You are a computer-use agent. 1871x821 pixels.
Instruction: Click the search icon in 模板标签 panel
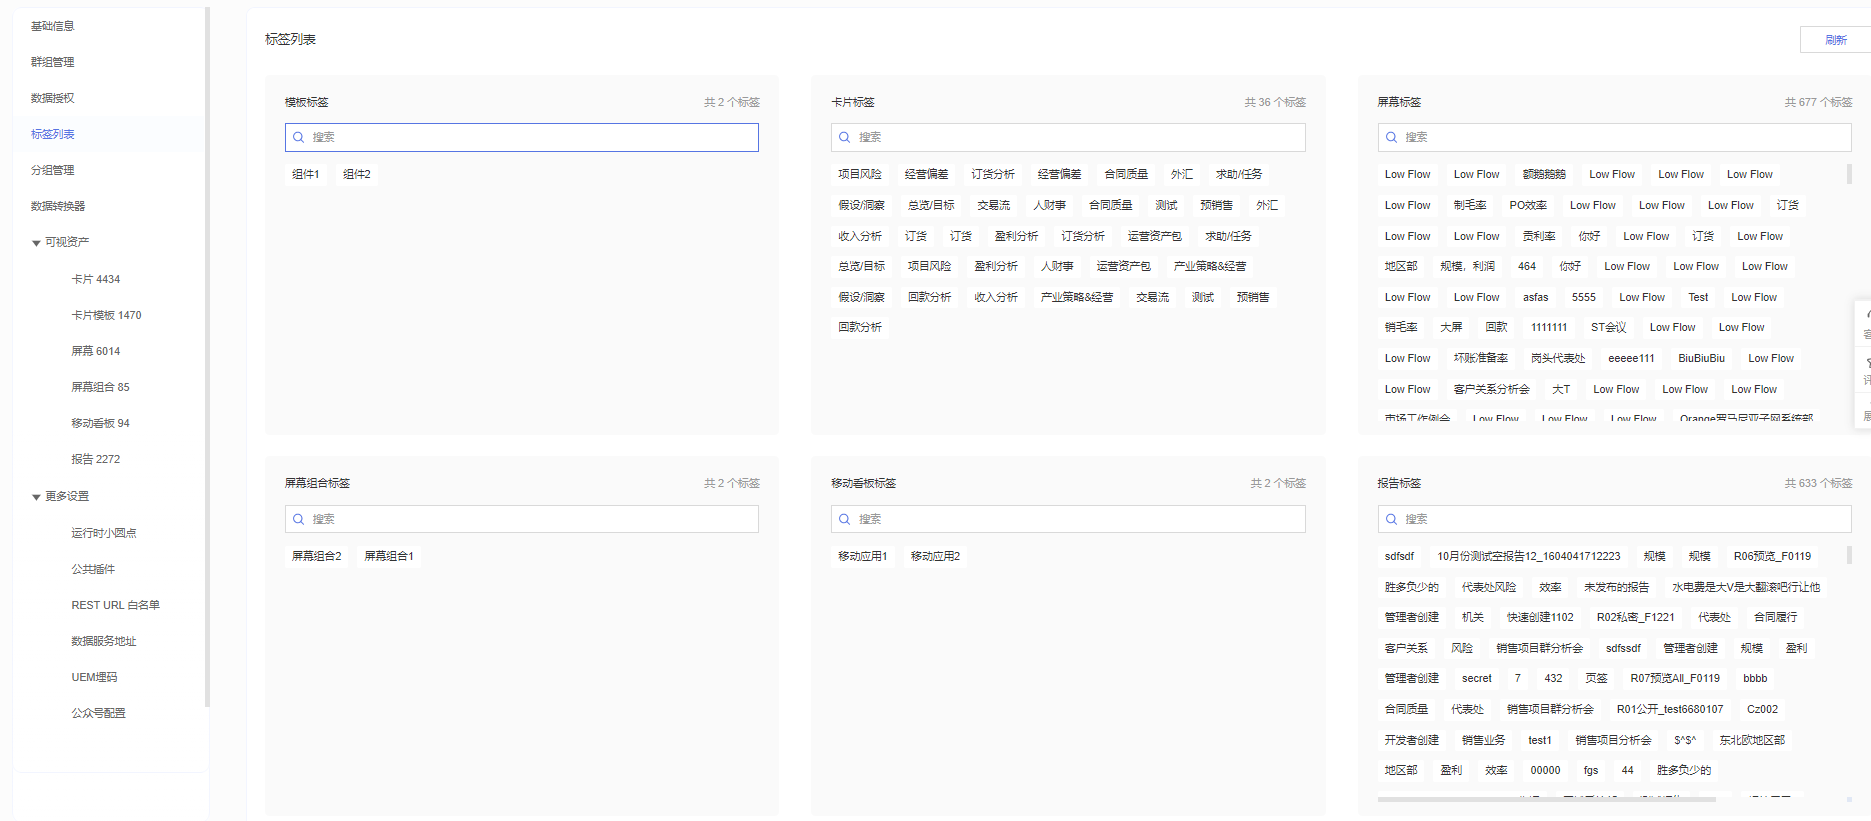pos(298,138)
